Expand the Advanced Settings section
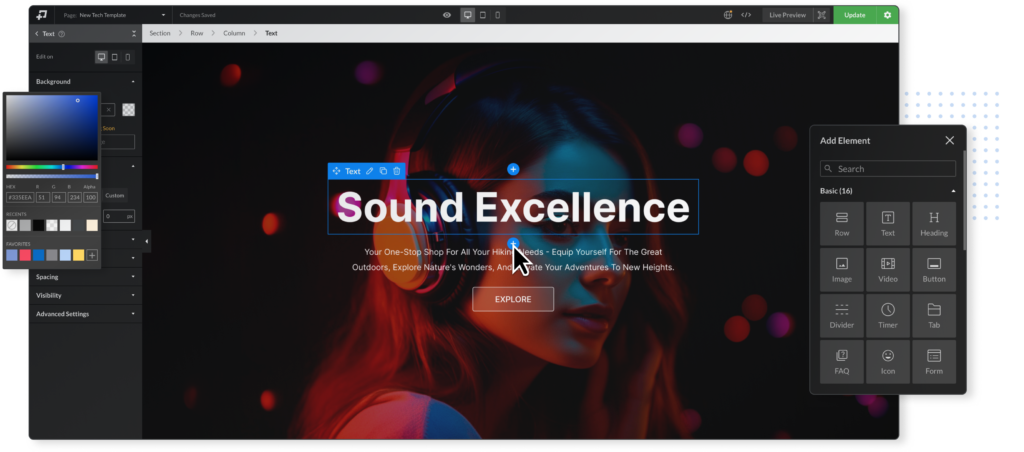The height and width of the screenshot is (452, 1024). (x=86, y=314)
